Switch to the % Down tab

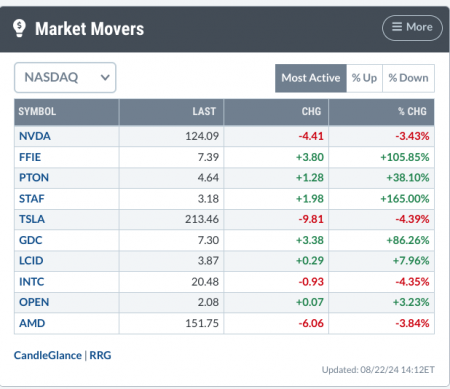tap(408, 78)
